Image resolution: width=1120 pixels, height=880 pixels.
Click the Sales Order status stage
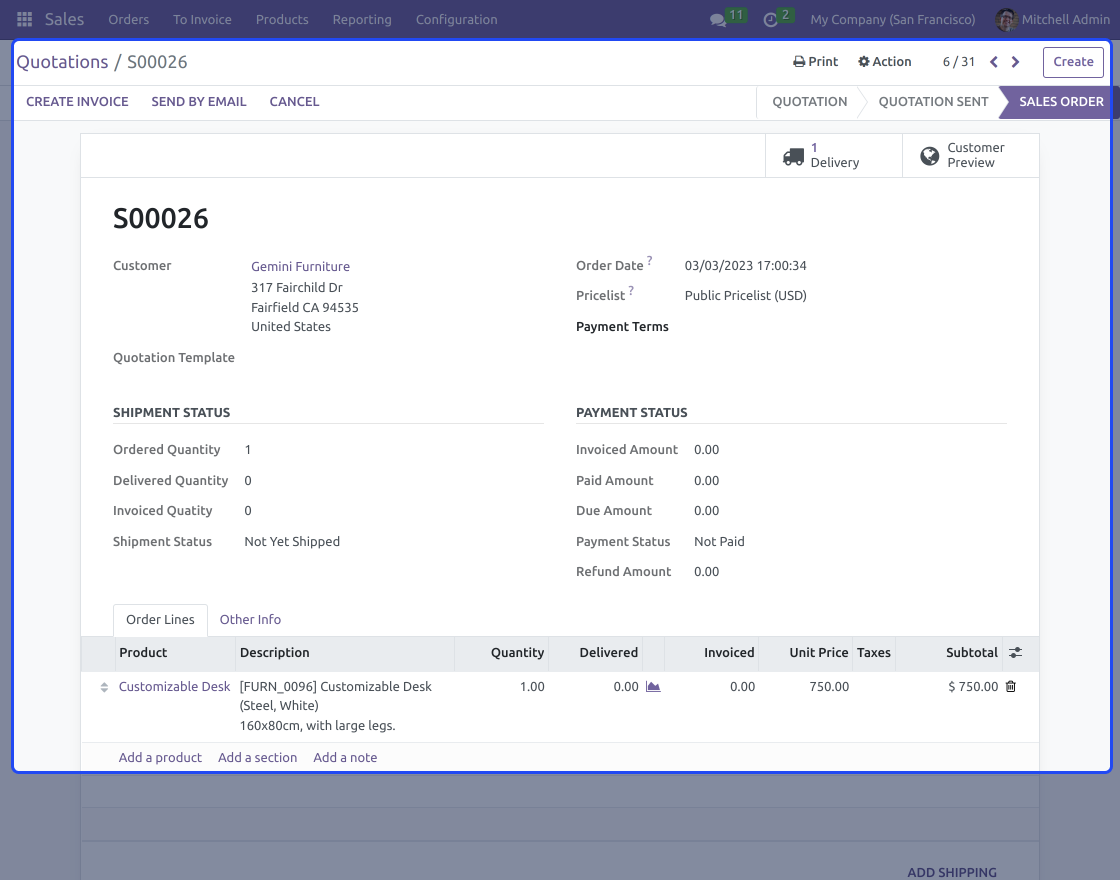tap(1061, 101)
